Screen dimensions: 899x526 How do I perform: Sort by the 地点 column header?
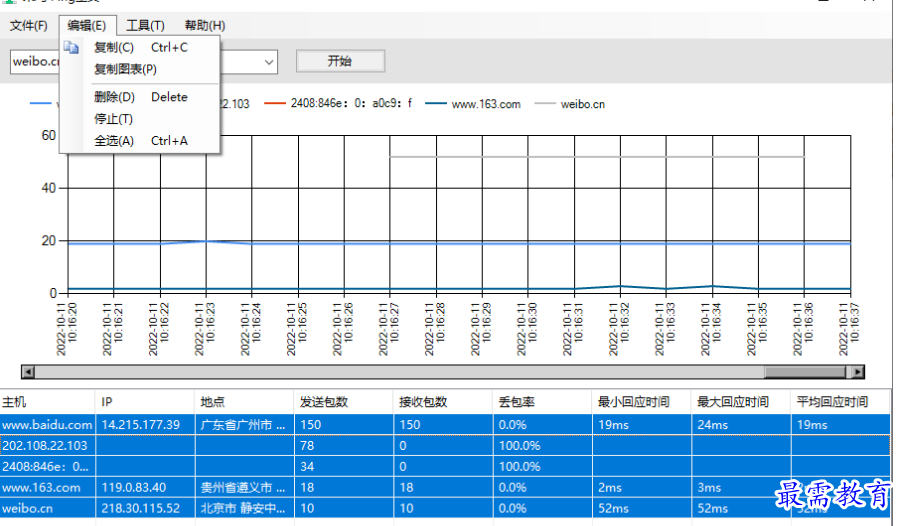click(245, 402)
